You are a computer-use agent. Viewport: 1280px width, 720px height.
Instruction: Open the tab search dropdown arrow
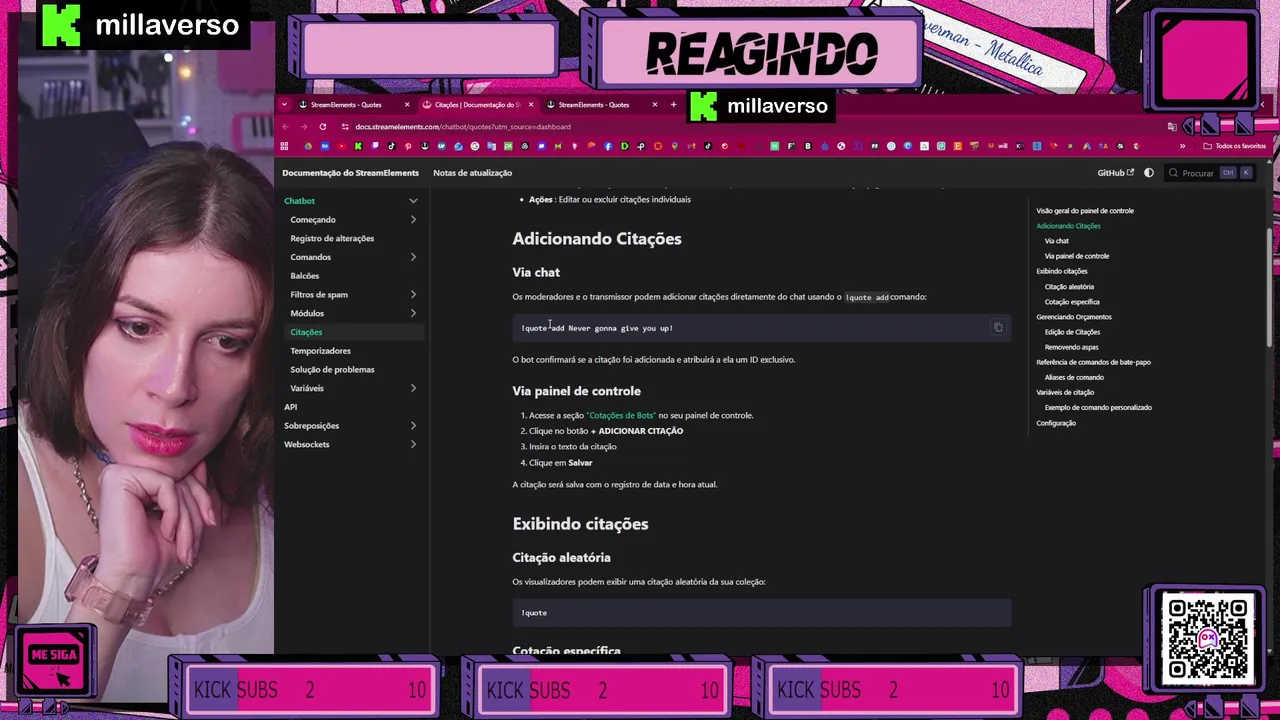(285, 105)
